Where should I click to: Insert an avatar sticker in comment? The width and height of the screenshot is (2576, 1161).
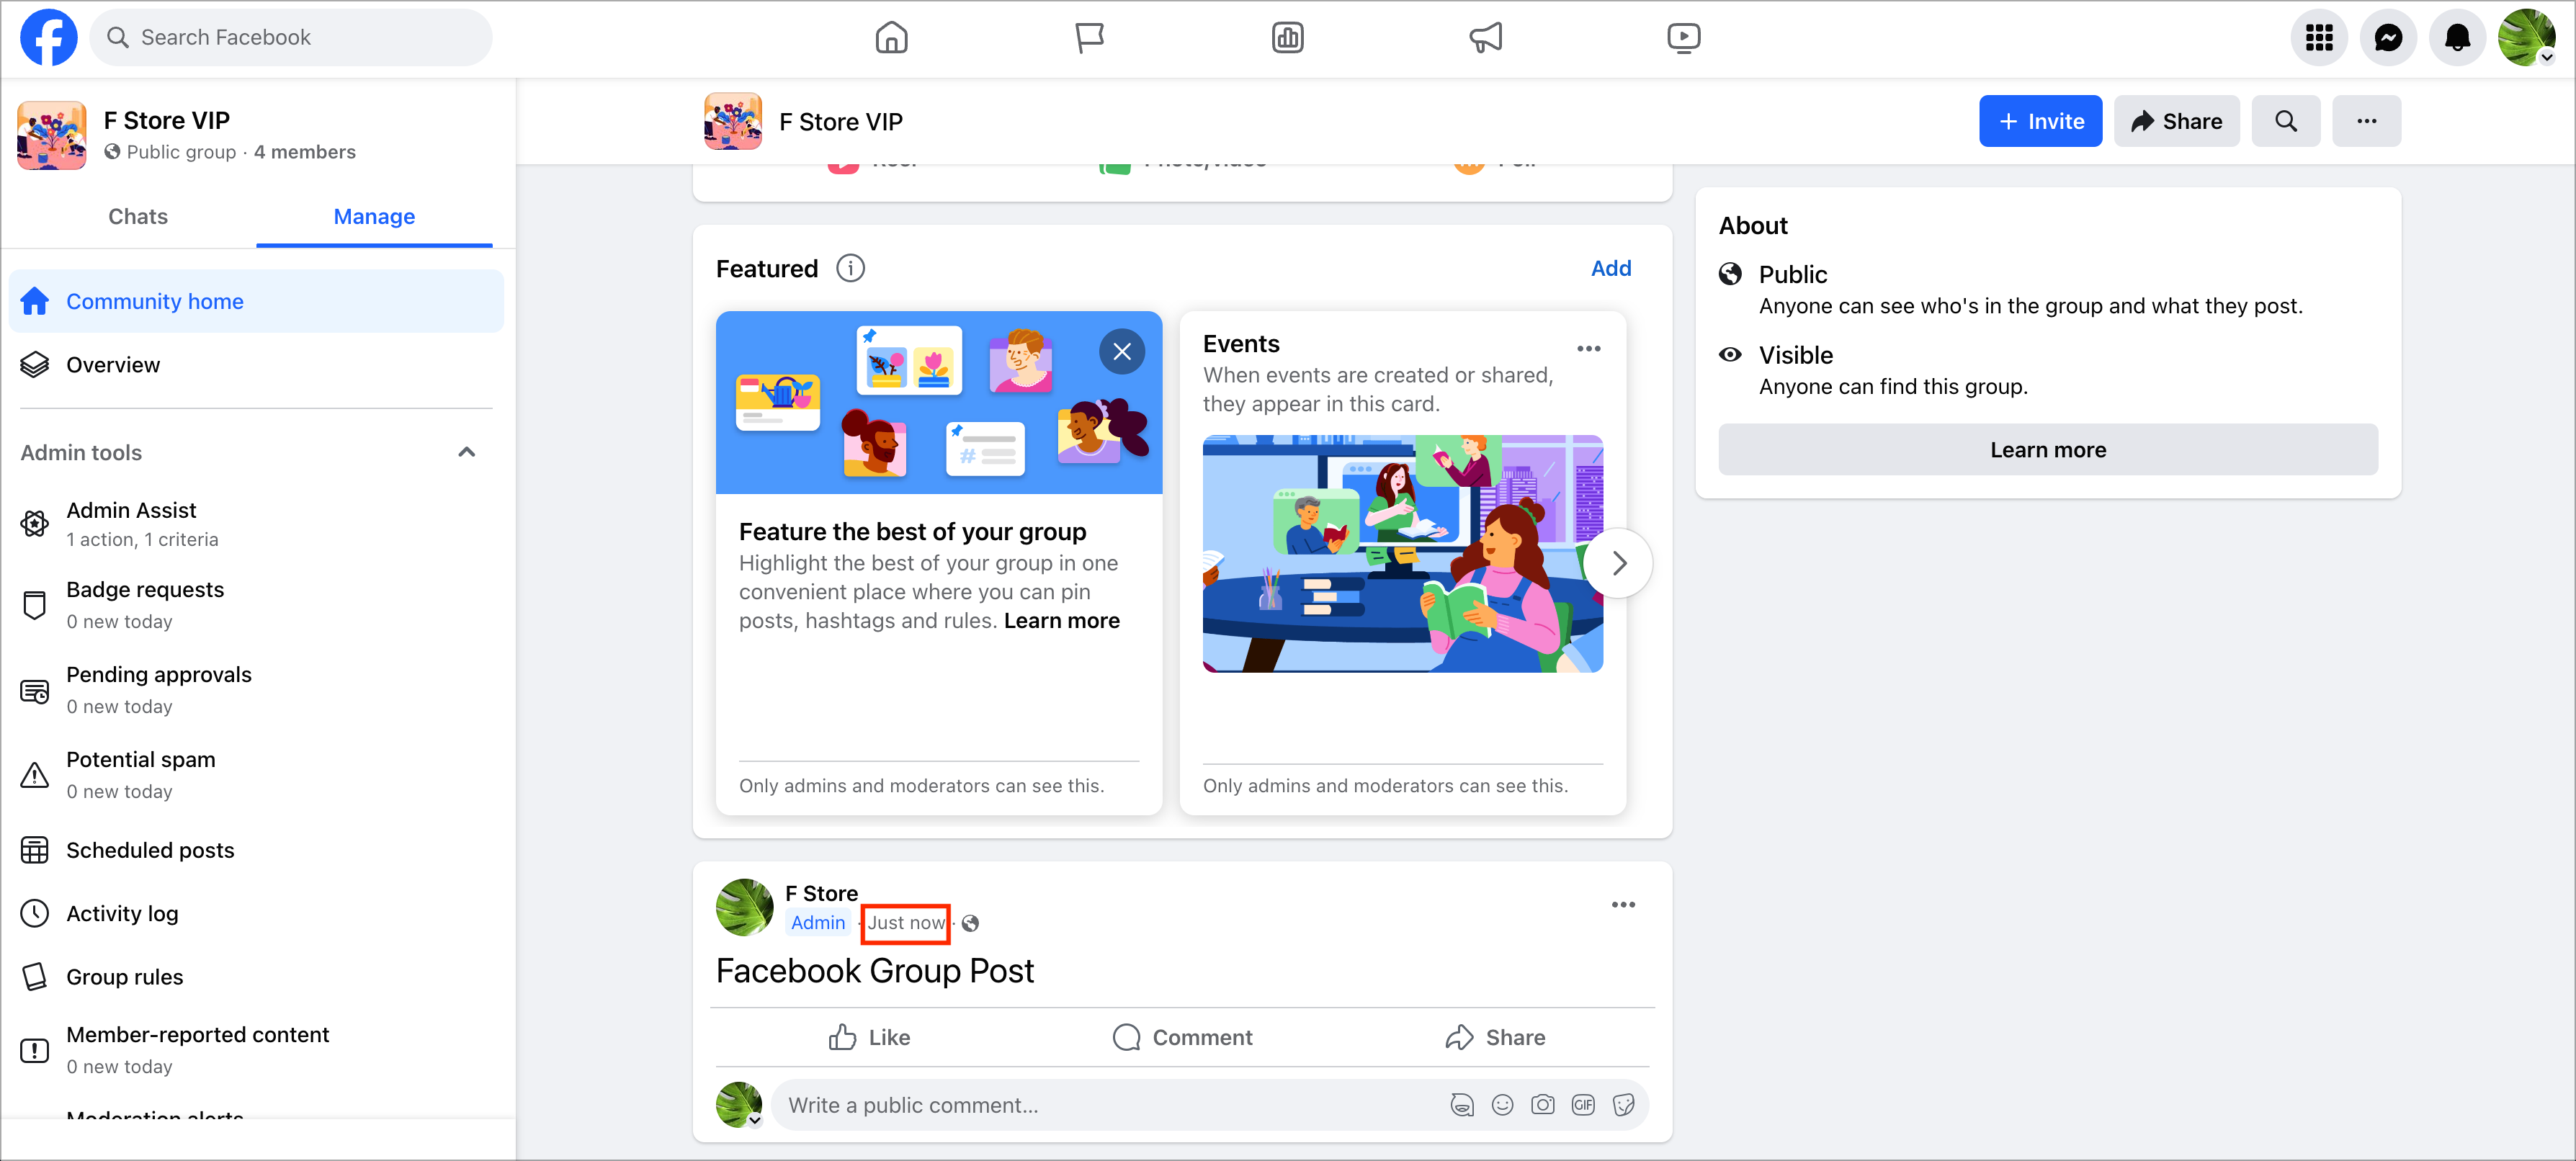pos(1462,1105)
